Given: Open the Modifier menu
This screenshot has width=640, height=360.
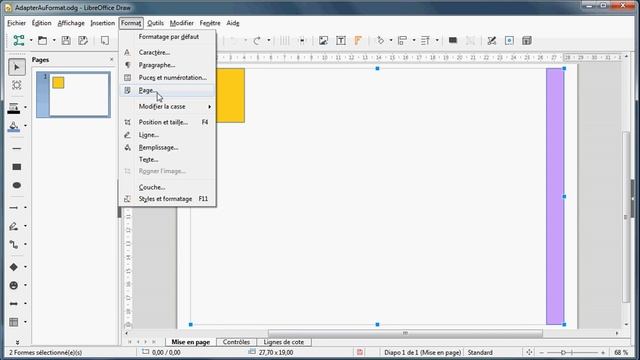Looking at the screenshot, I should click(x=182, y=23).
